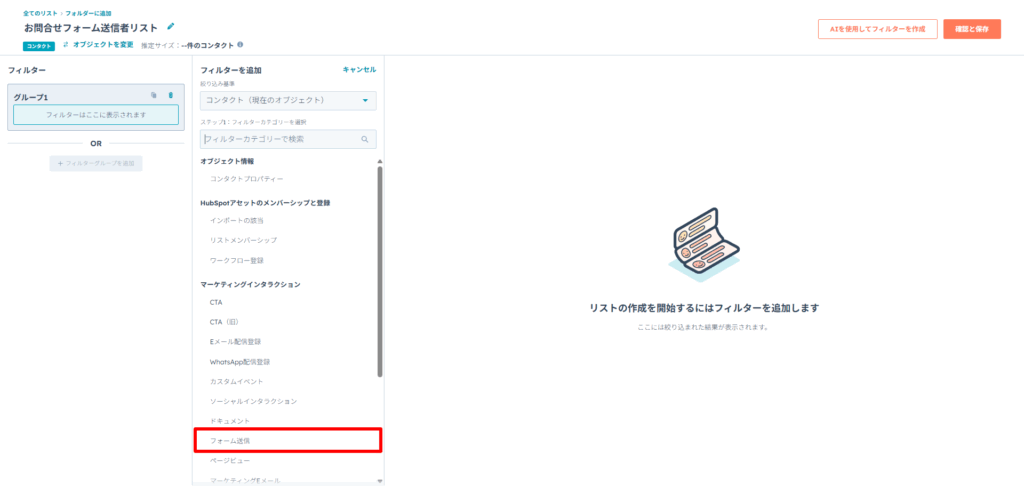Click the キャンセル link
Screen dimensions: 1024x486
coord(359,69)
